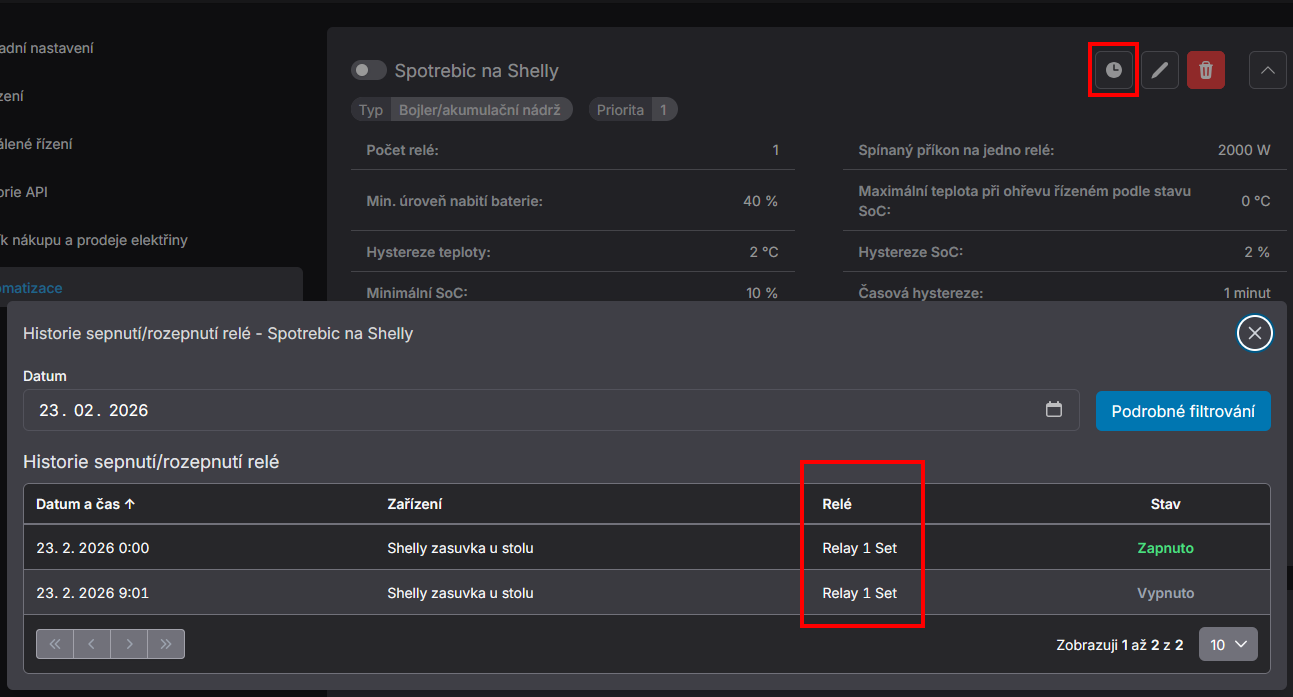The width and height of the screenshot is (1293, 697).
Task: Delete appliance using red trash icon
Action: coord(1206,70)
